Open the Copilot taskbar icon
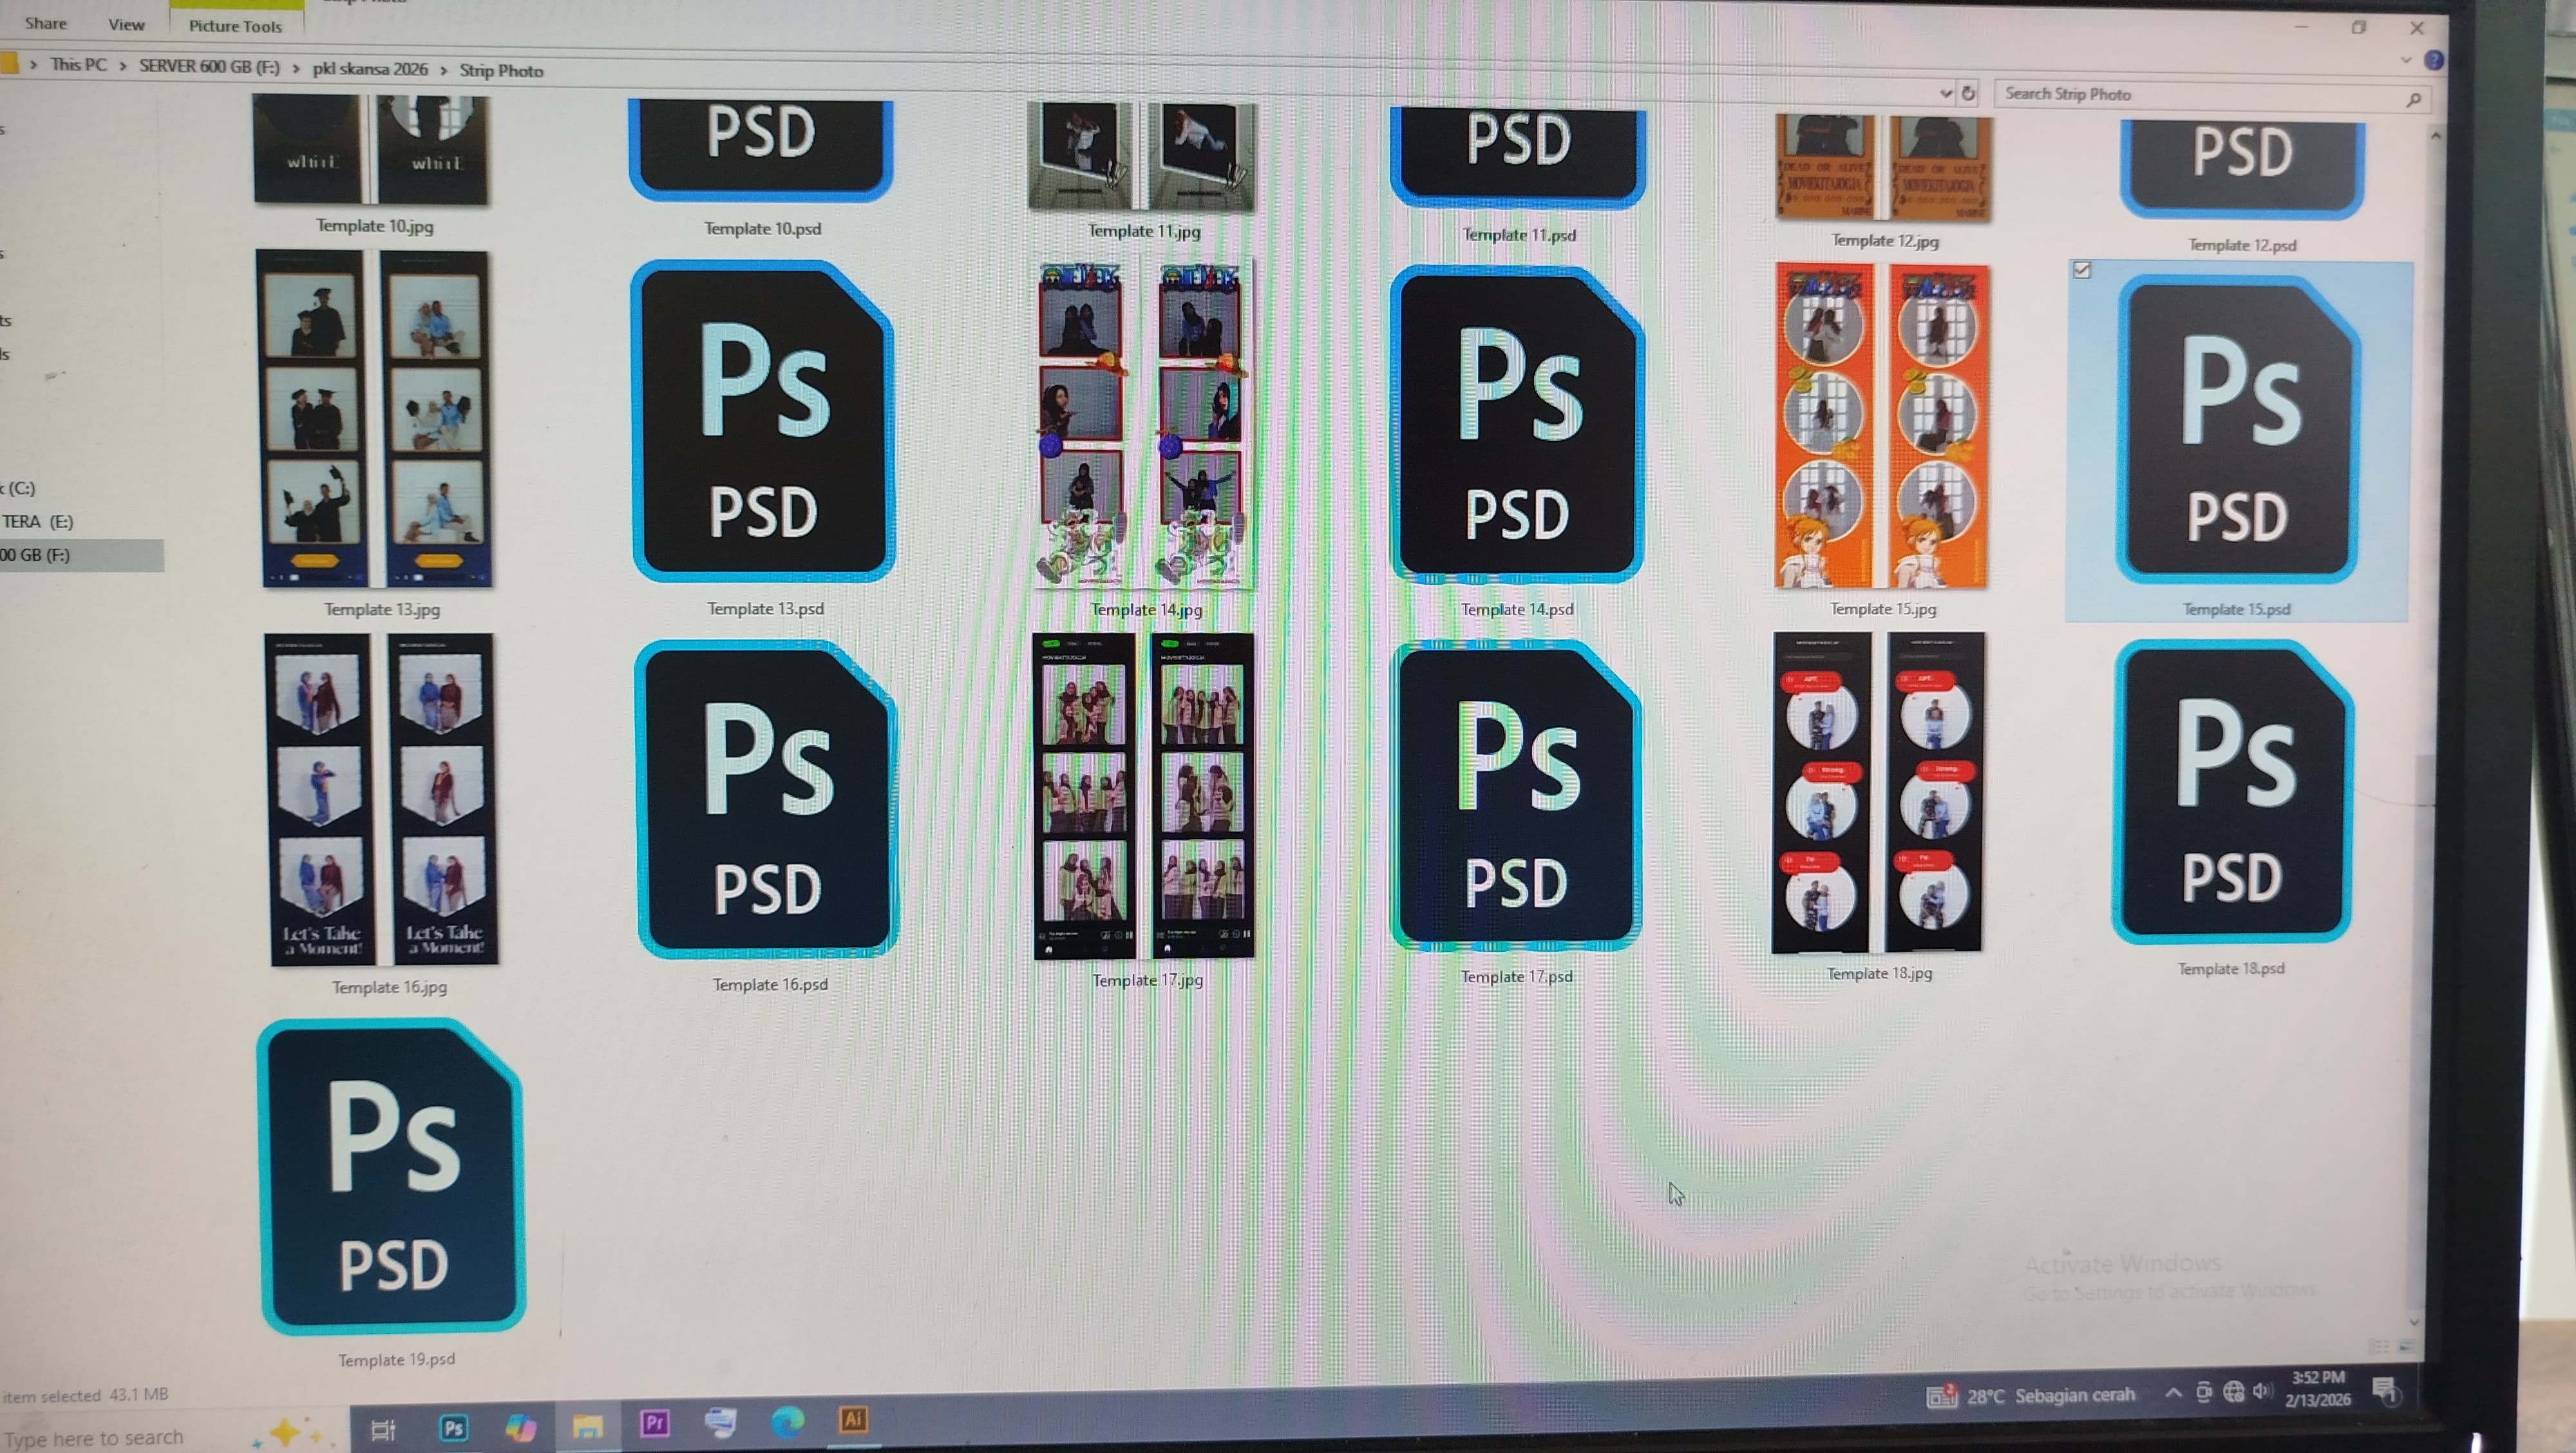The height and width of the screenshot is (1453, 2576). coord(520,1426)
